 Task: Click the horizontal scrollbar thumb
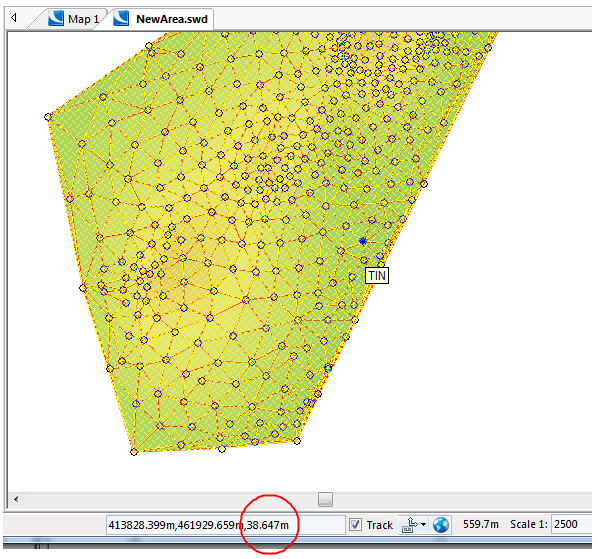click(325, 499)
